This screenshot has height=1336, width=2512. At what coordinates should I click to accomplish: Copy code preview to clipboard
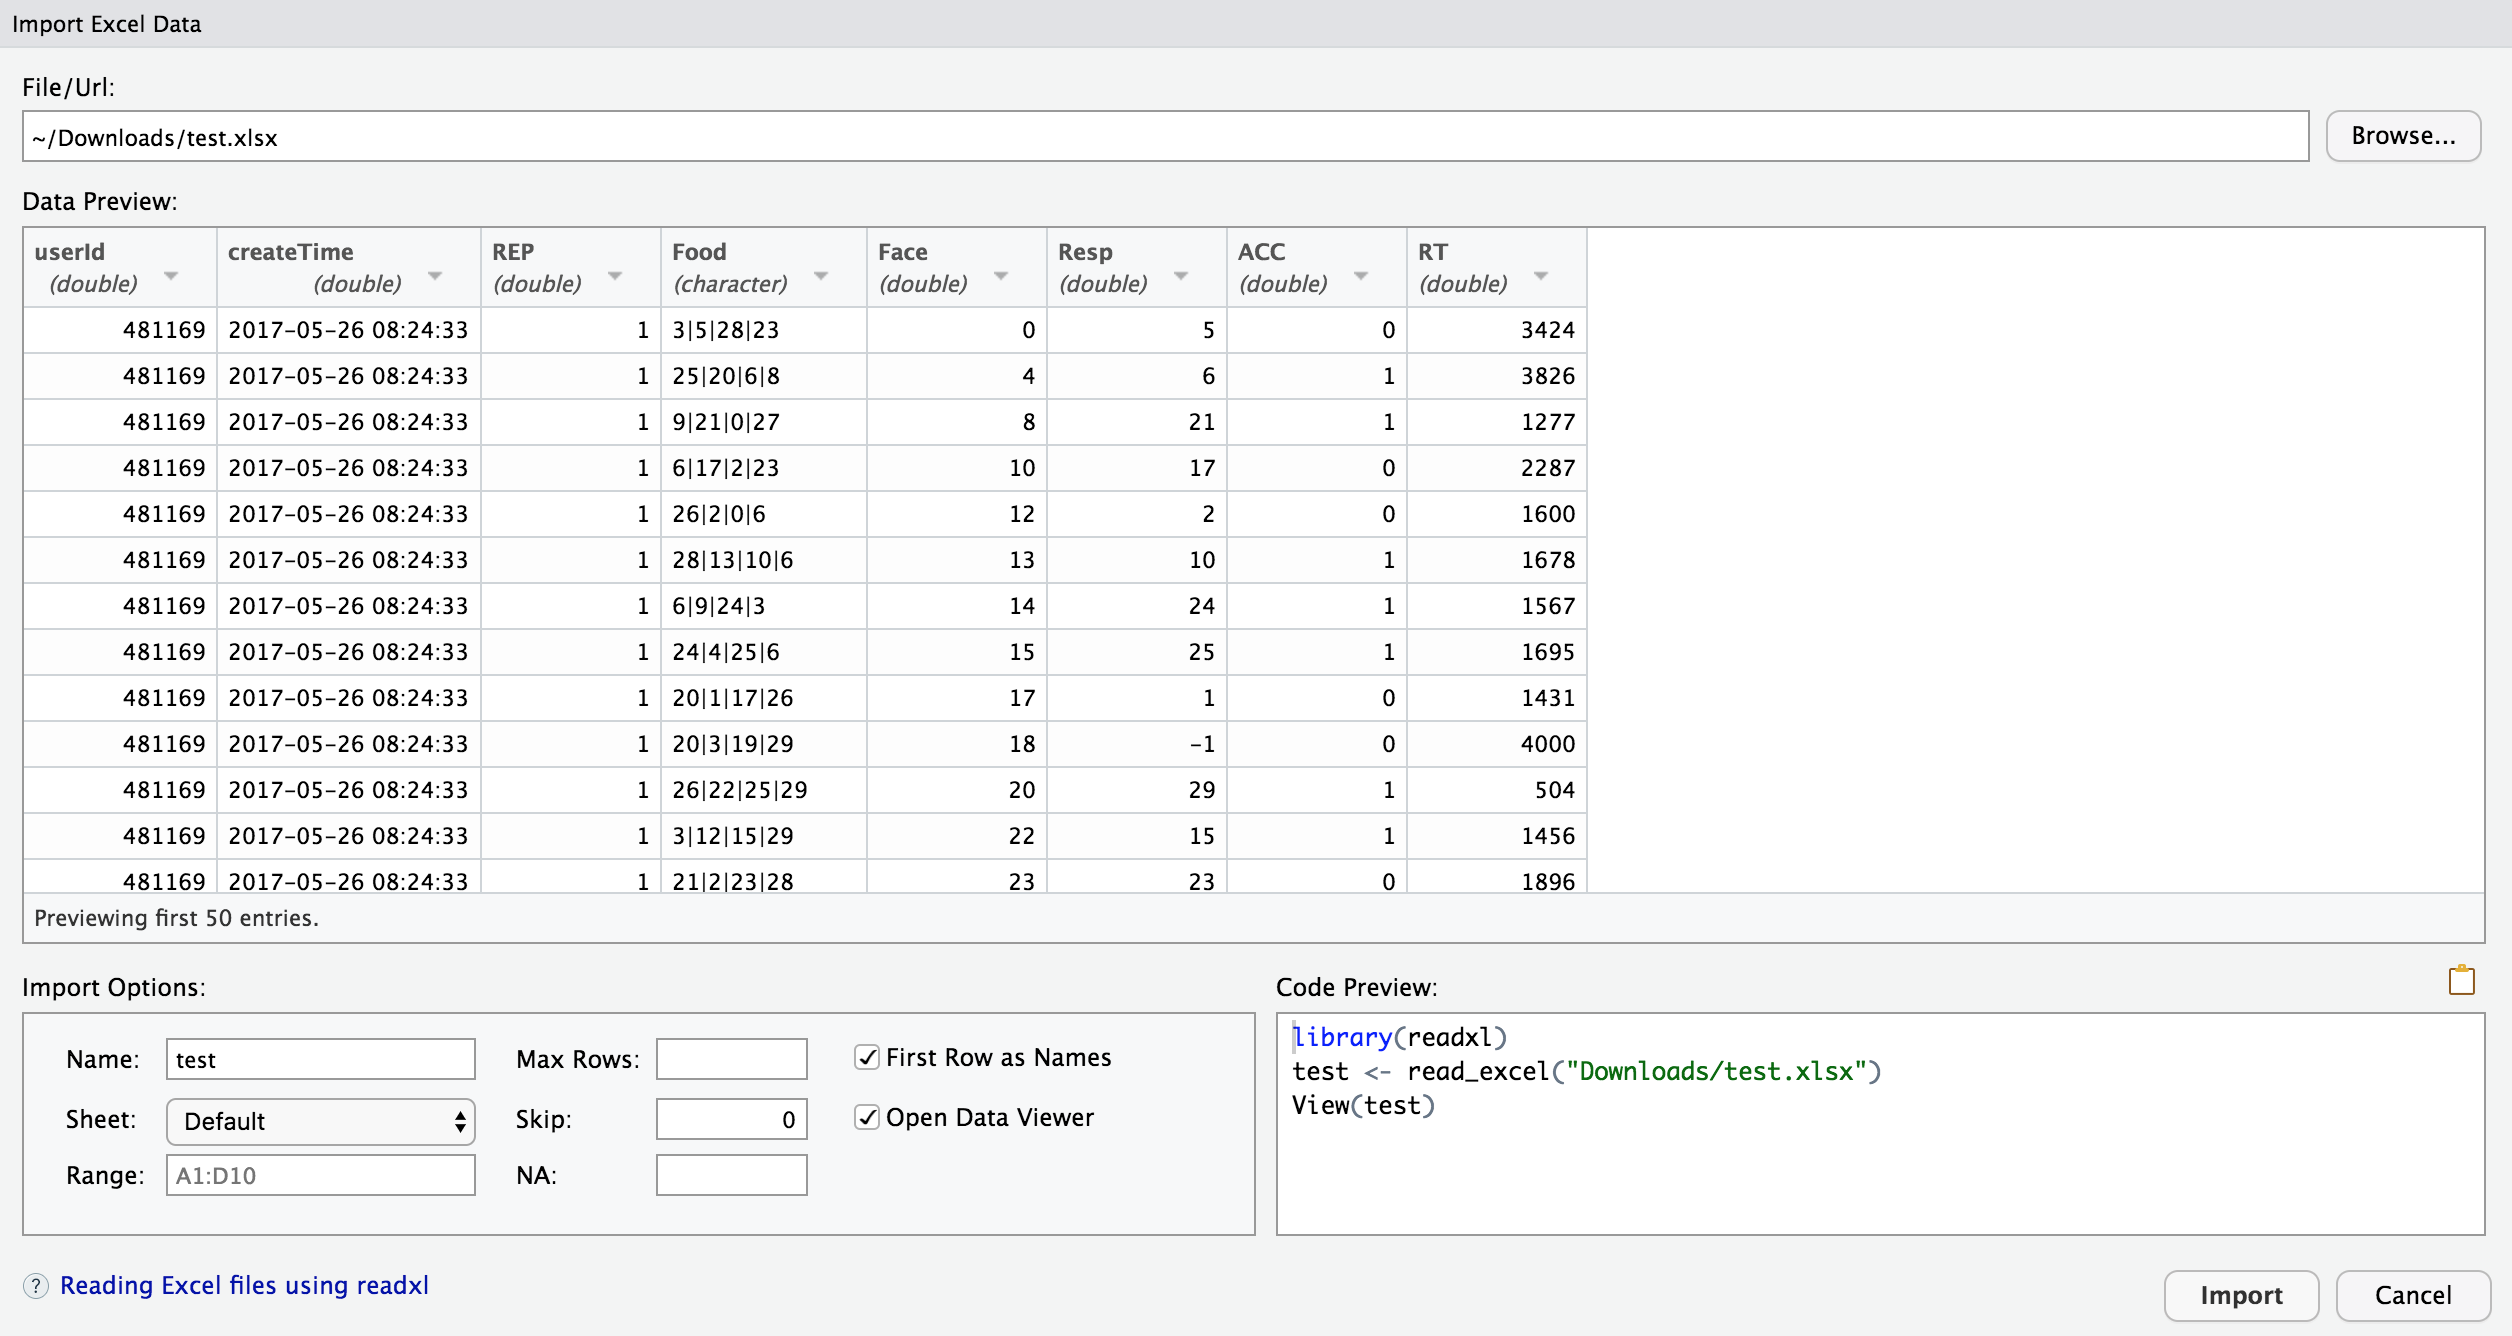point(2461,980)
